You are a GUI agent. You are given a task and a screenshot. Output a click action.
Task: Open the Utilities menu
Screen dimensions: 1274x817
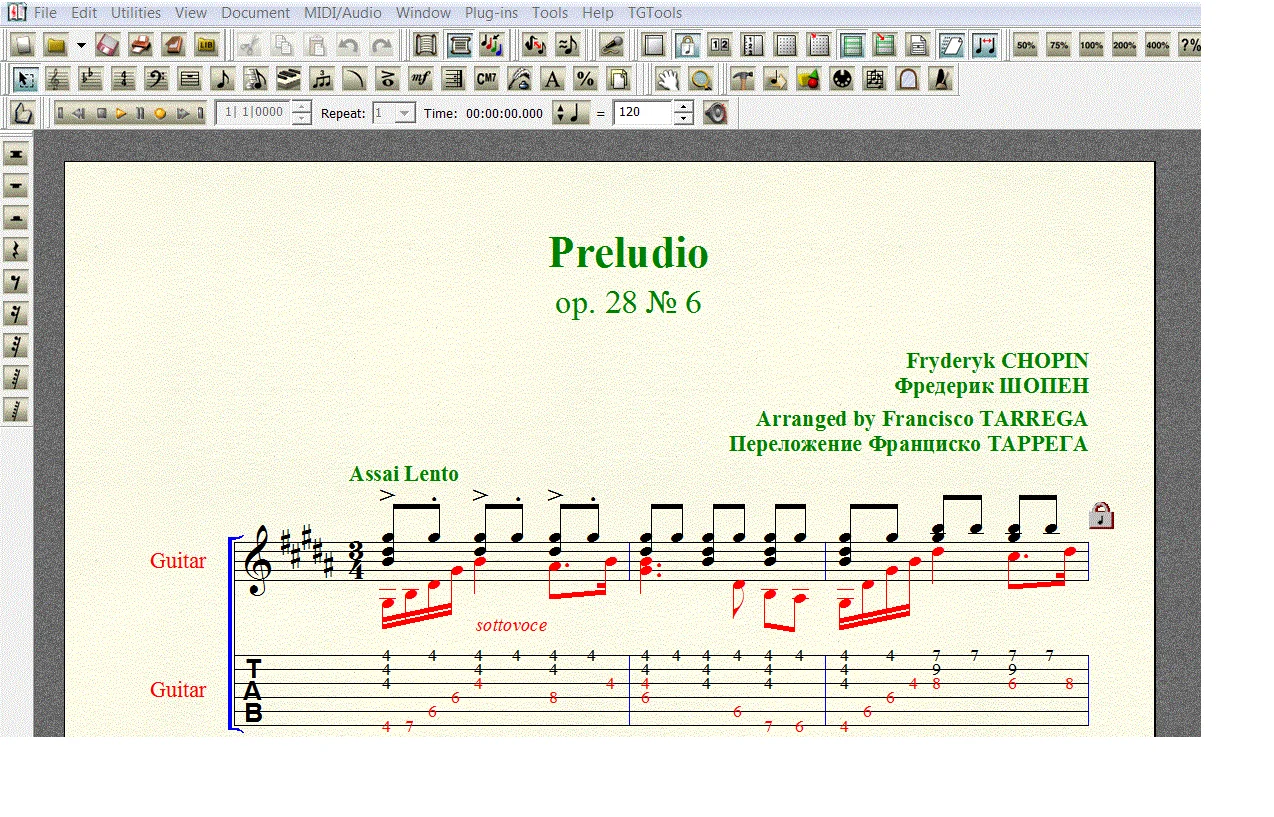tap(136, 13)
